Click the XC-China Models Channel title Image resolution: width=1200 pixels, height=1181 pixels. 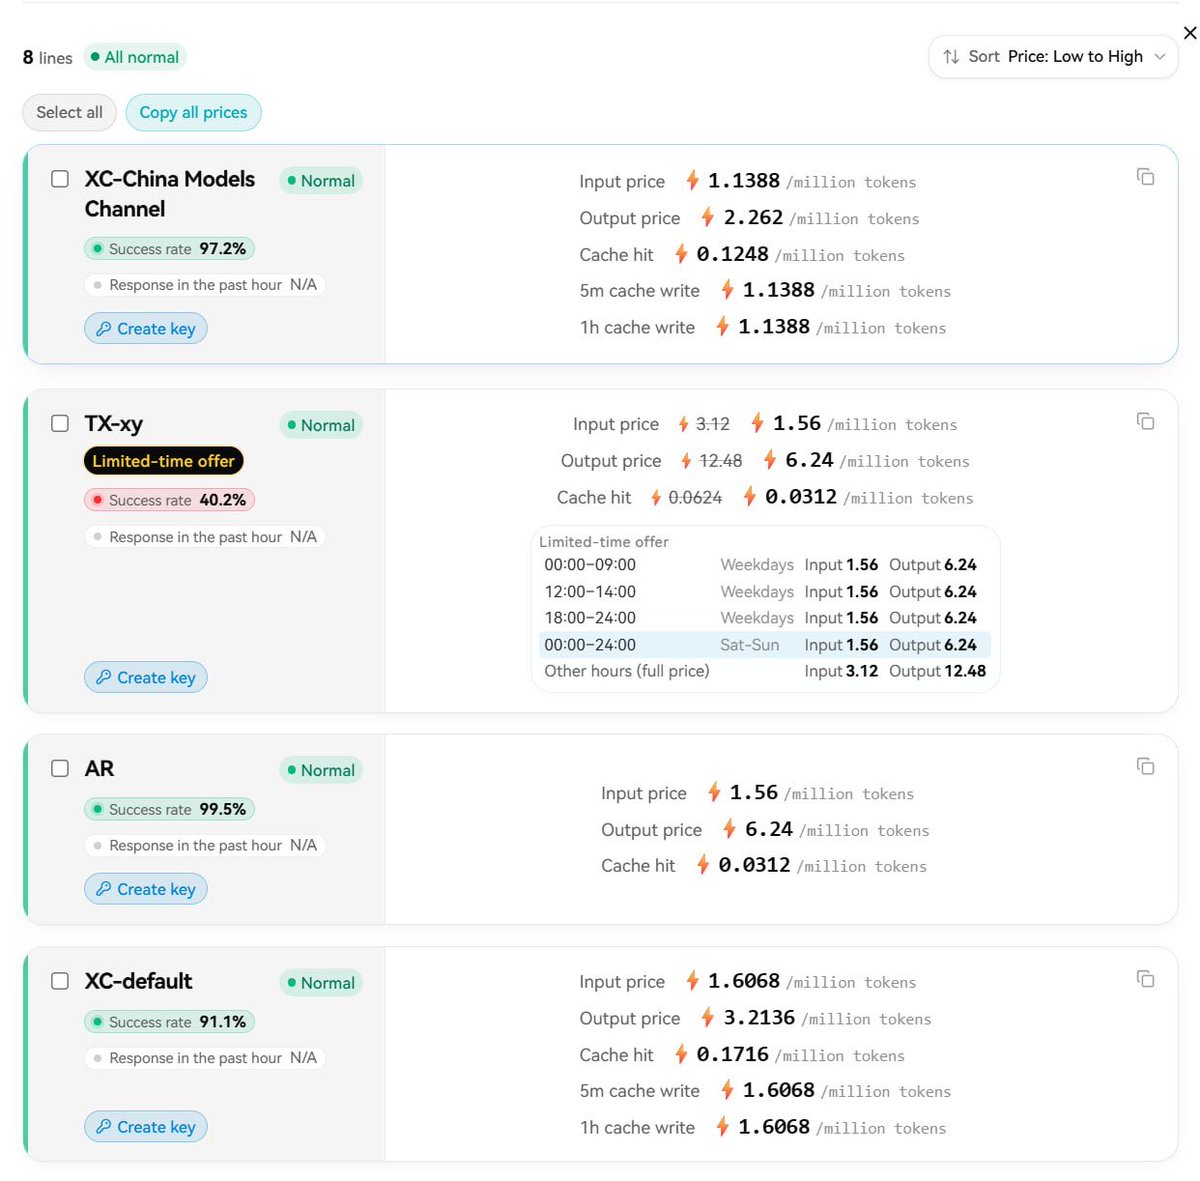click(169, 194)
